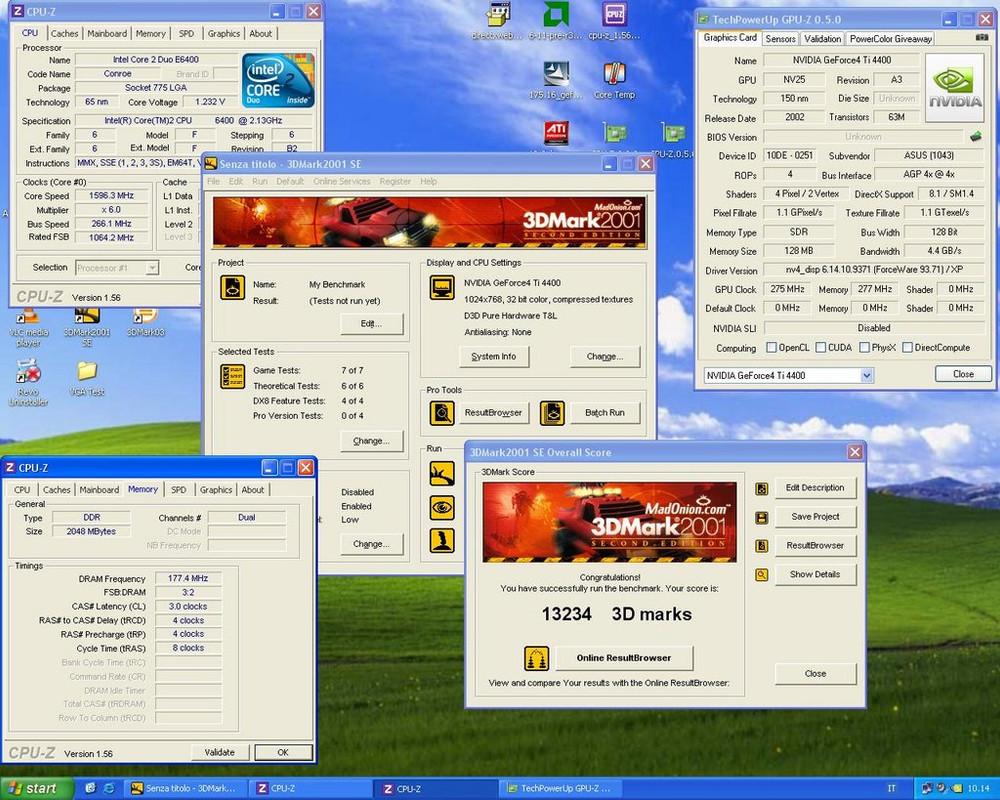Open the VLC media player desktop shortcut
Viewport: 1000px width, 800px height.
(28, 327)
